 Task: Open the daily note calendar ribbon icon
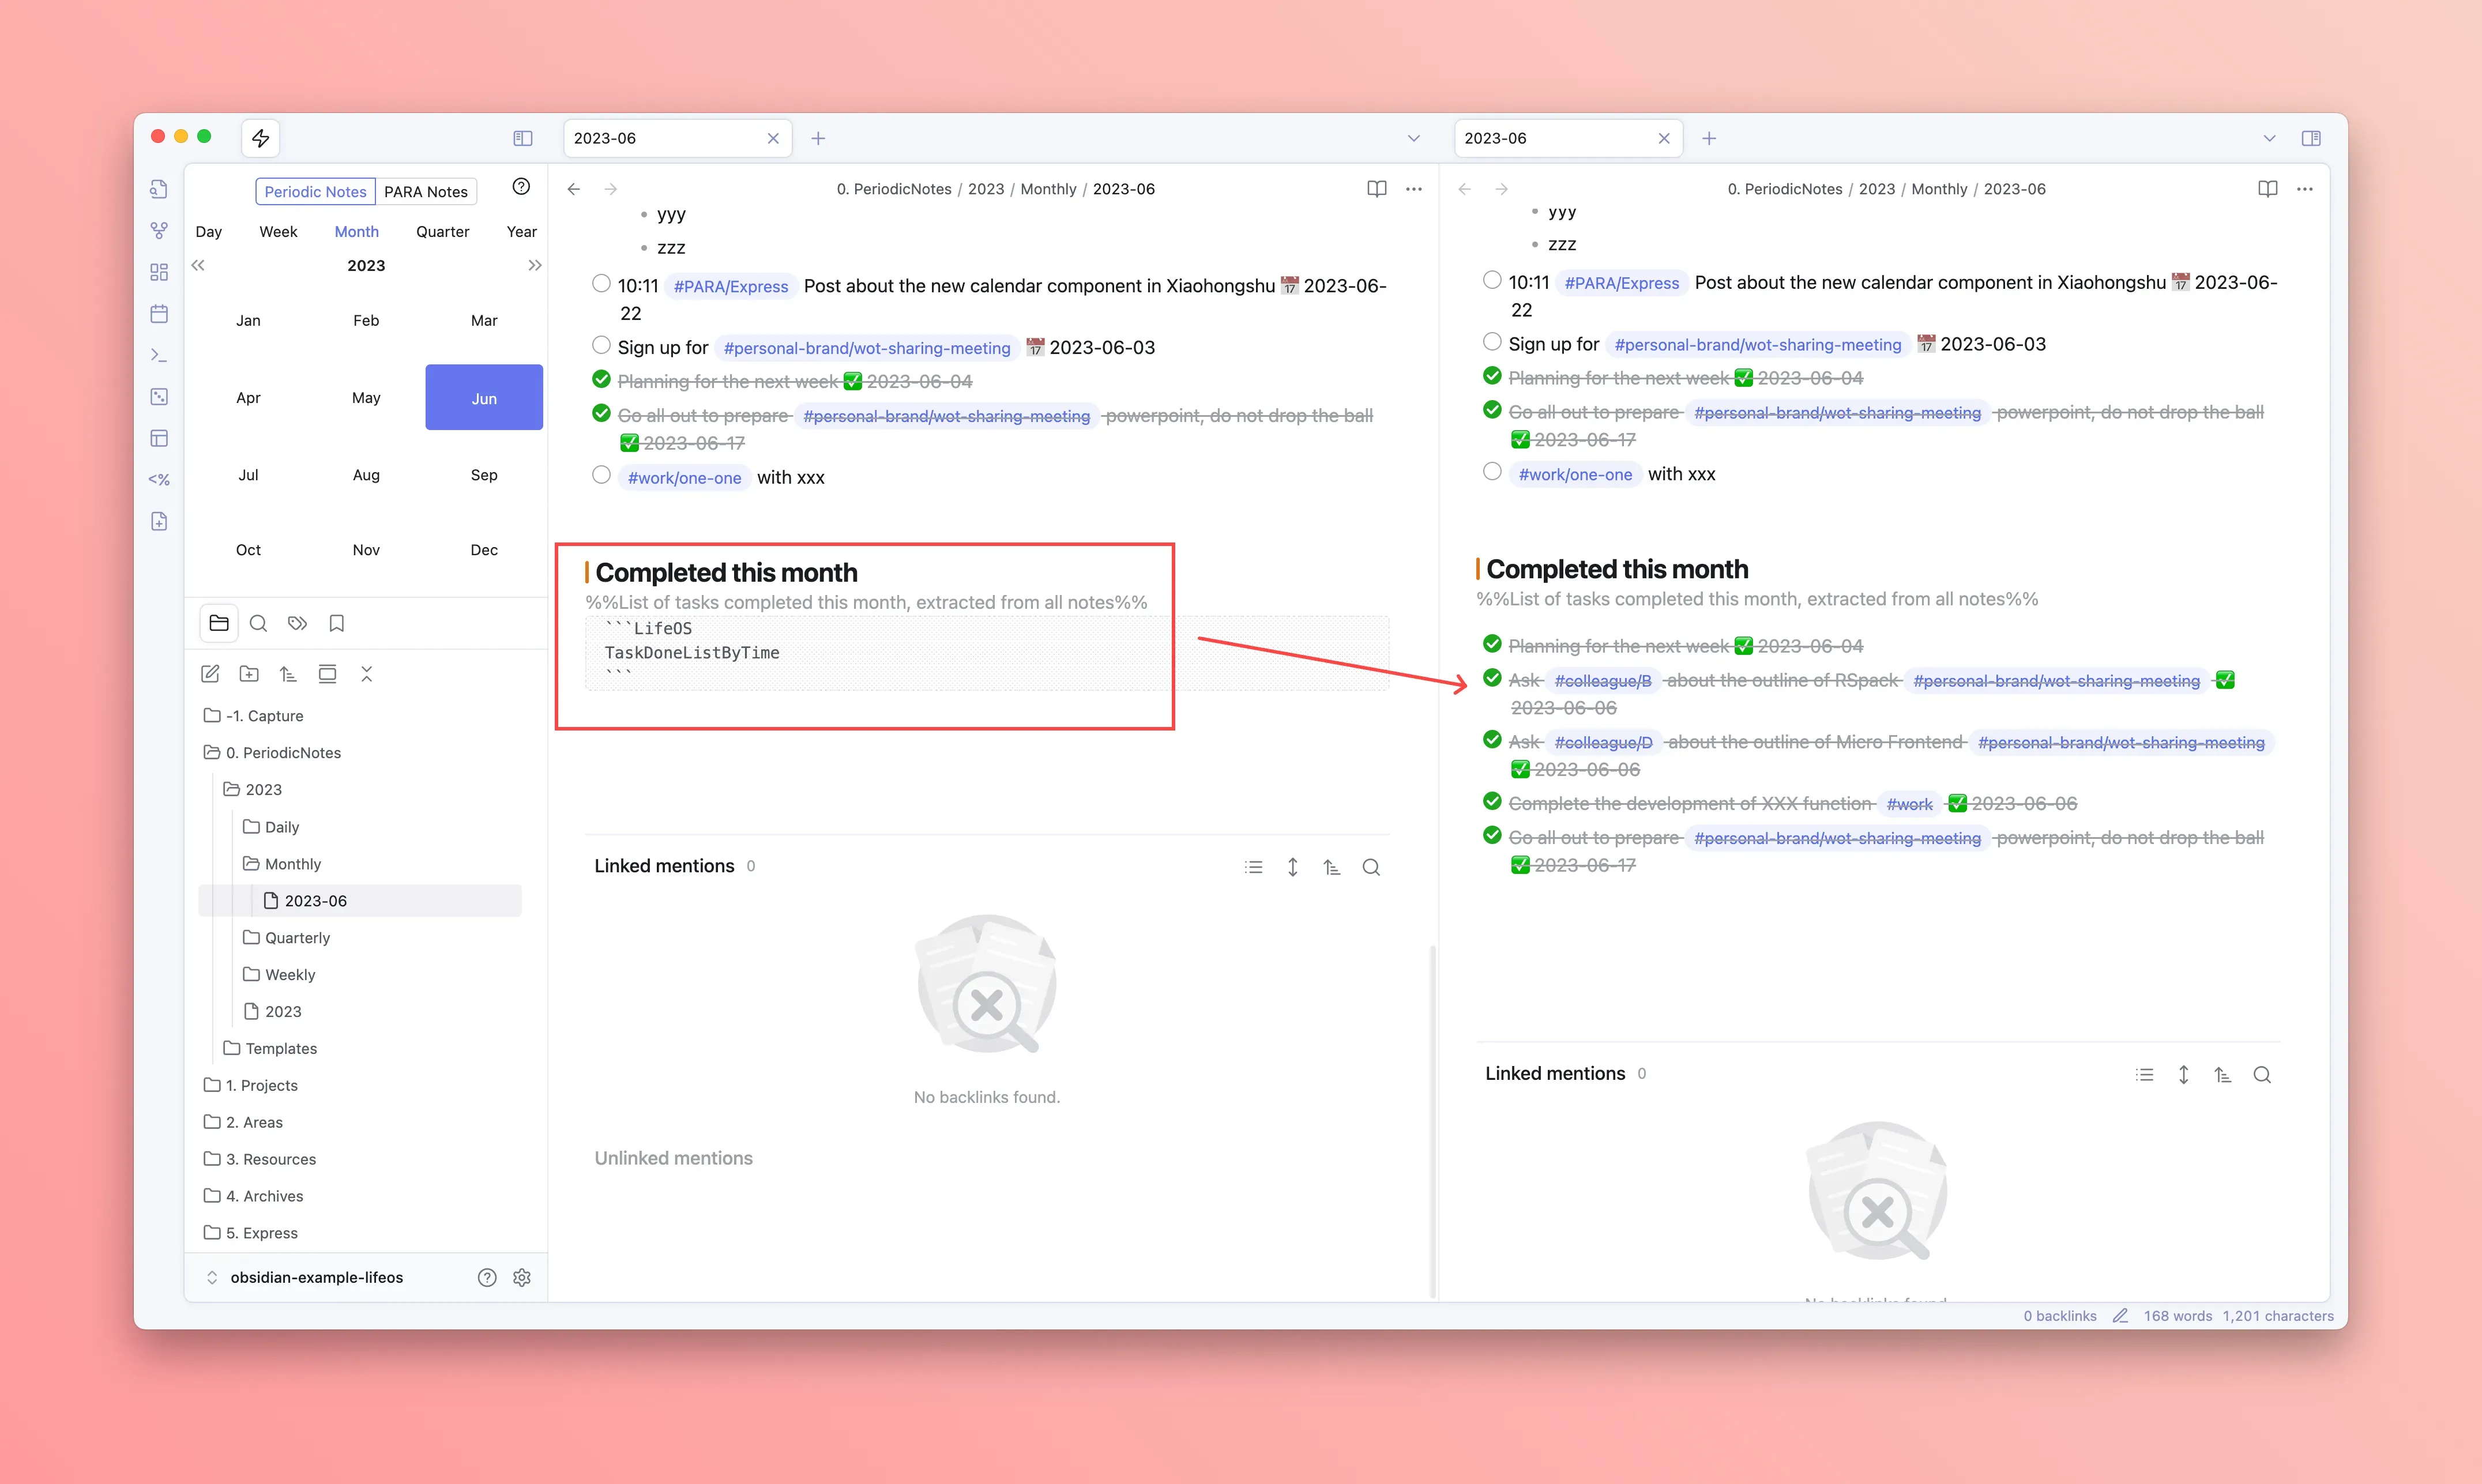(159, 314)
